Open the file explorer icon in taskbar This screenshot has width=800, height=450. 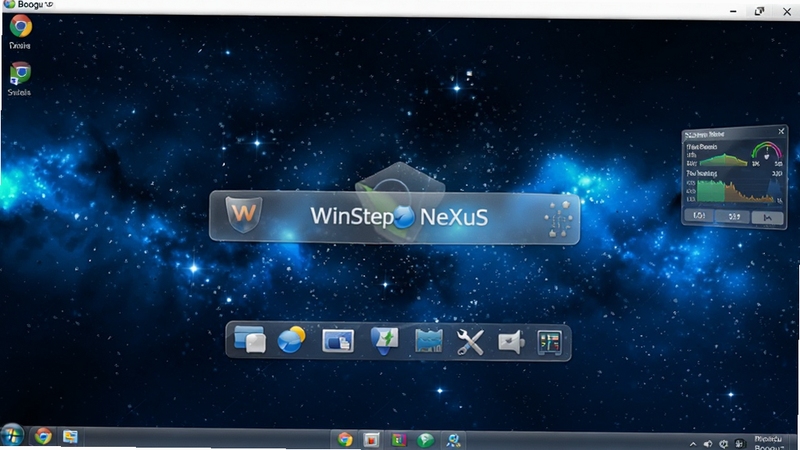click(x=70, y=437)
